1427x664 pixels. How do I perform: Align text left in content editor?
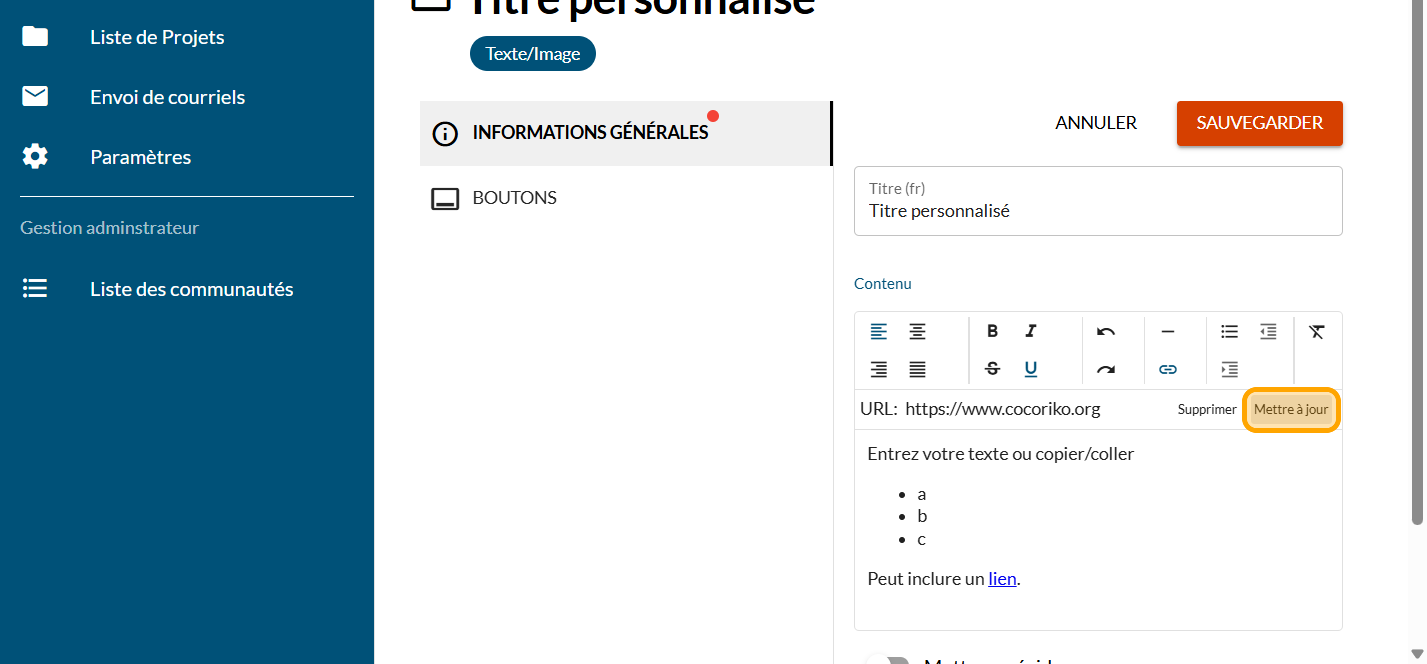pyautogui.click(x=878, y=332)
